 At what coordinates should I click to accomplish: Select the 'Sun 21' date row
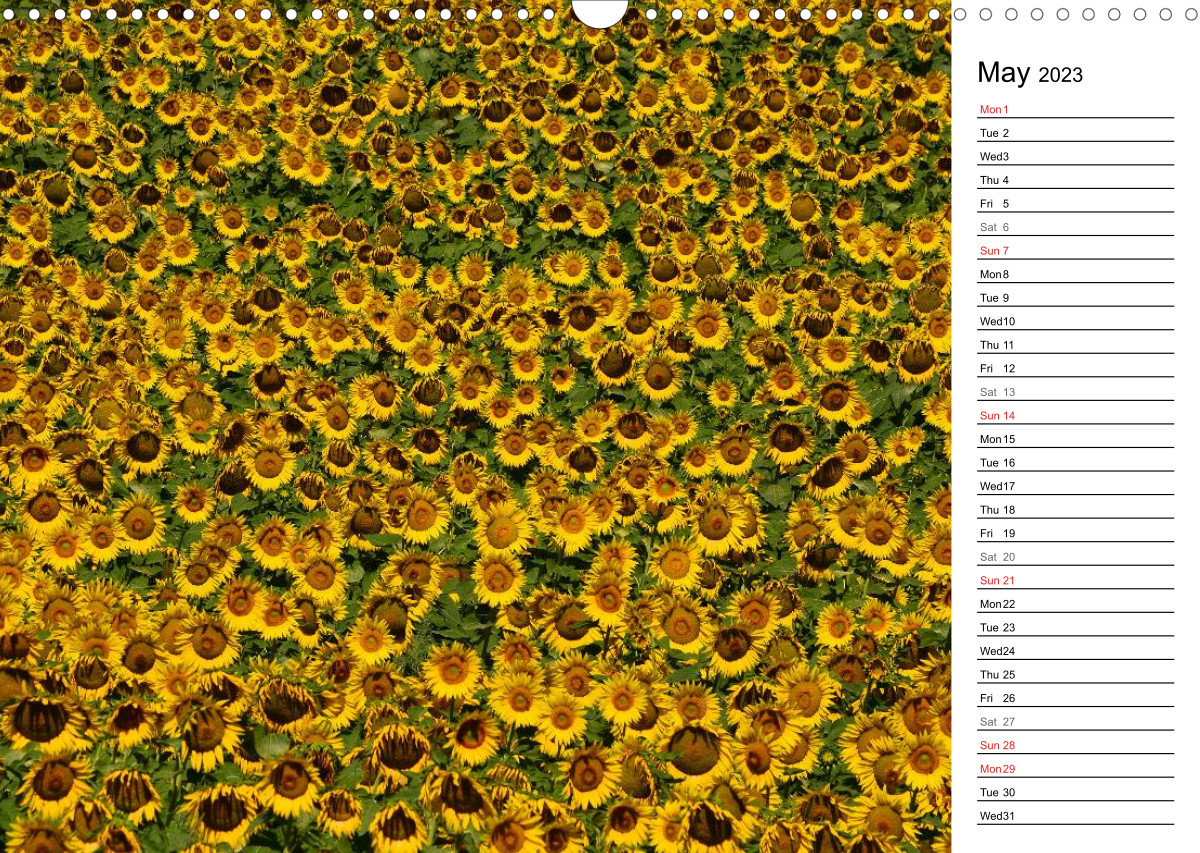[x=1075, y=578]
